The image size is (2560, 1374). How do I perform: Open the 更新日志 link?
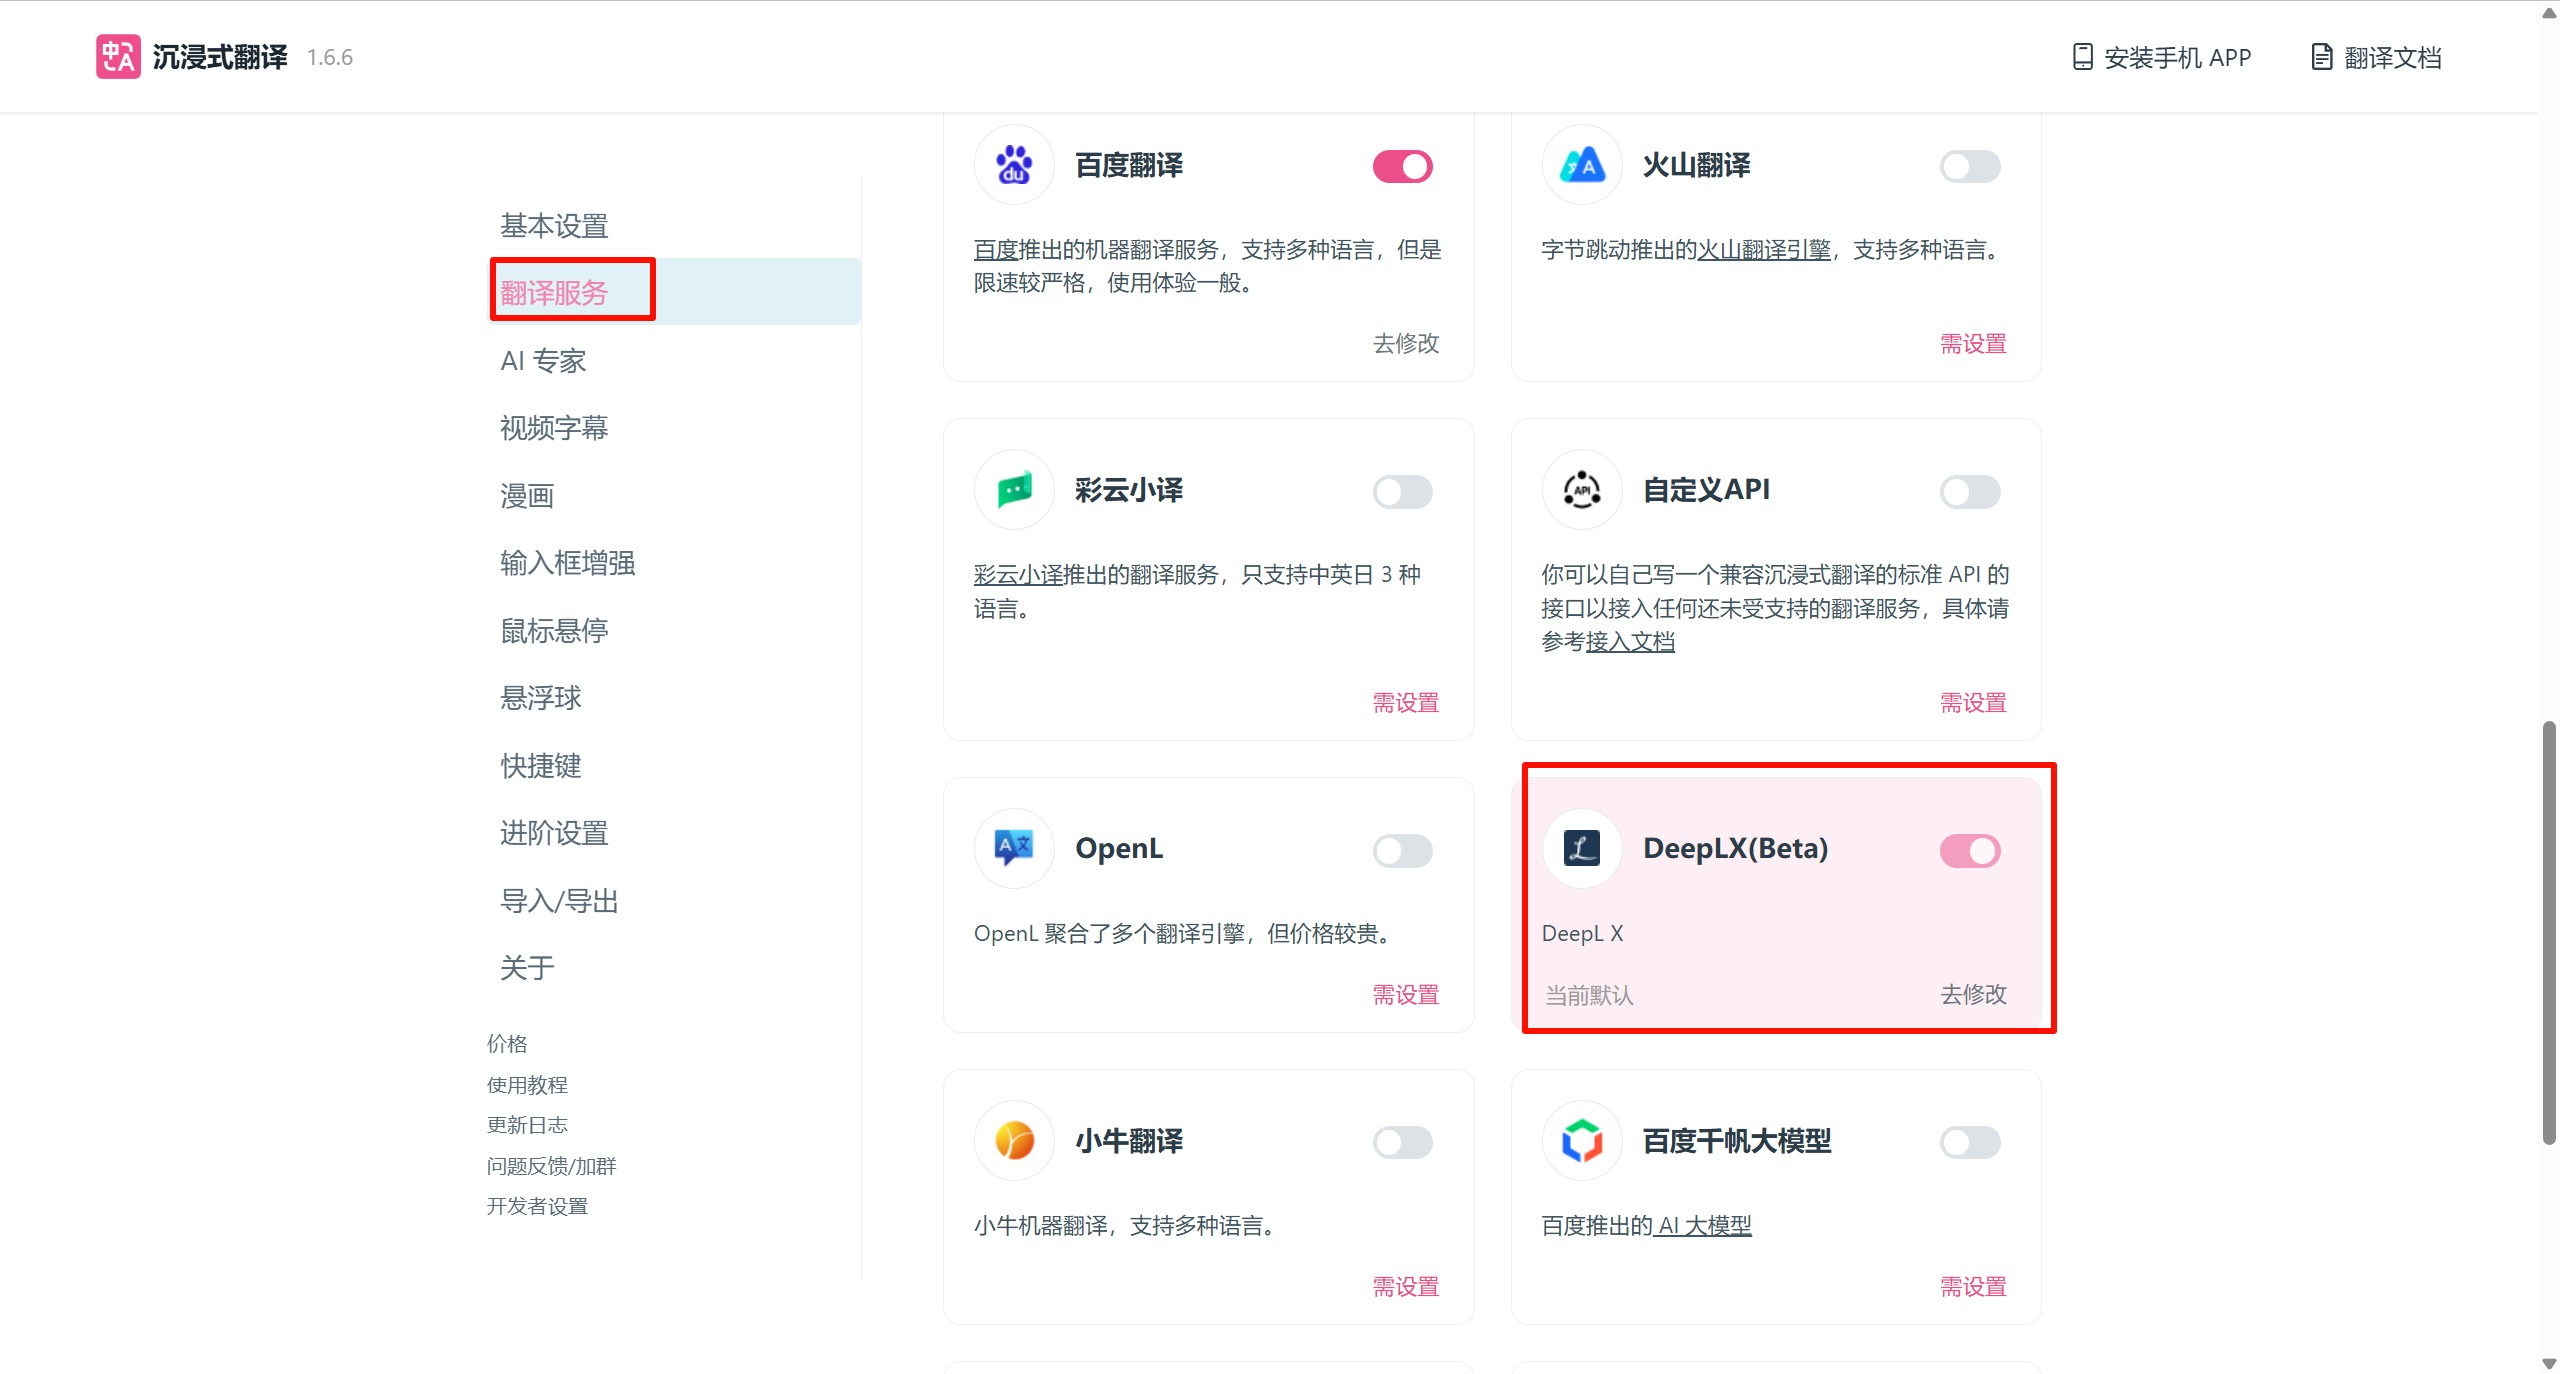(527, 1125)
